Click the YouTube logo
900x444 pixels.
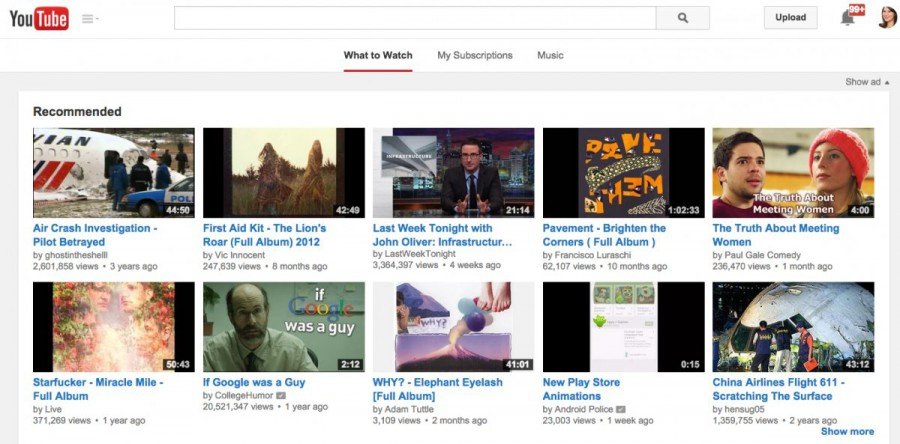tap(39, 18)
